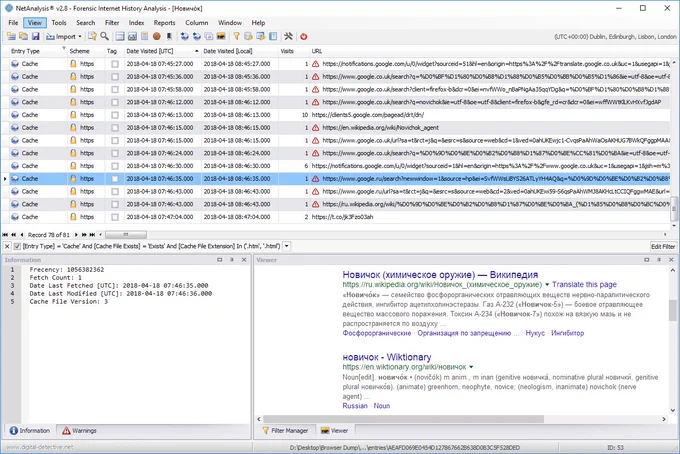
Task: Tick tag checkbox for selected 07:46:35 row
Action: click(115, 179)
